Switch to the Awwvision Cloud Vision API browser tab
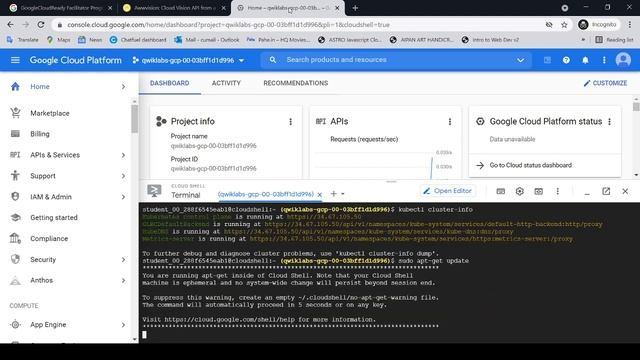 175,8
